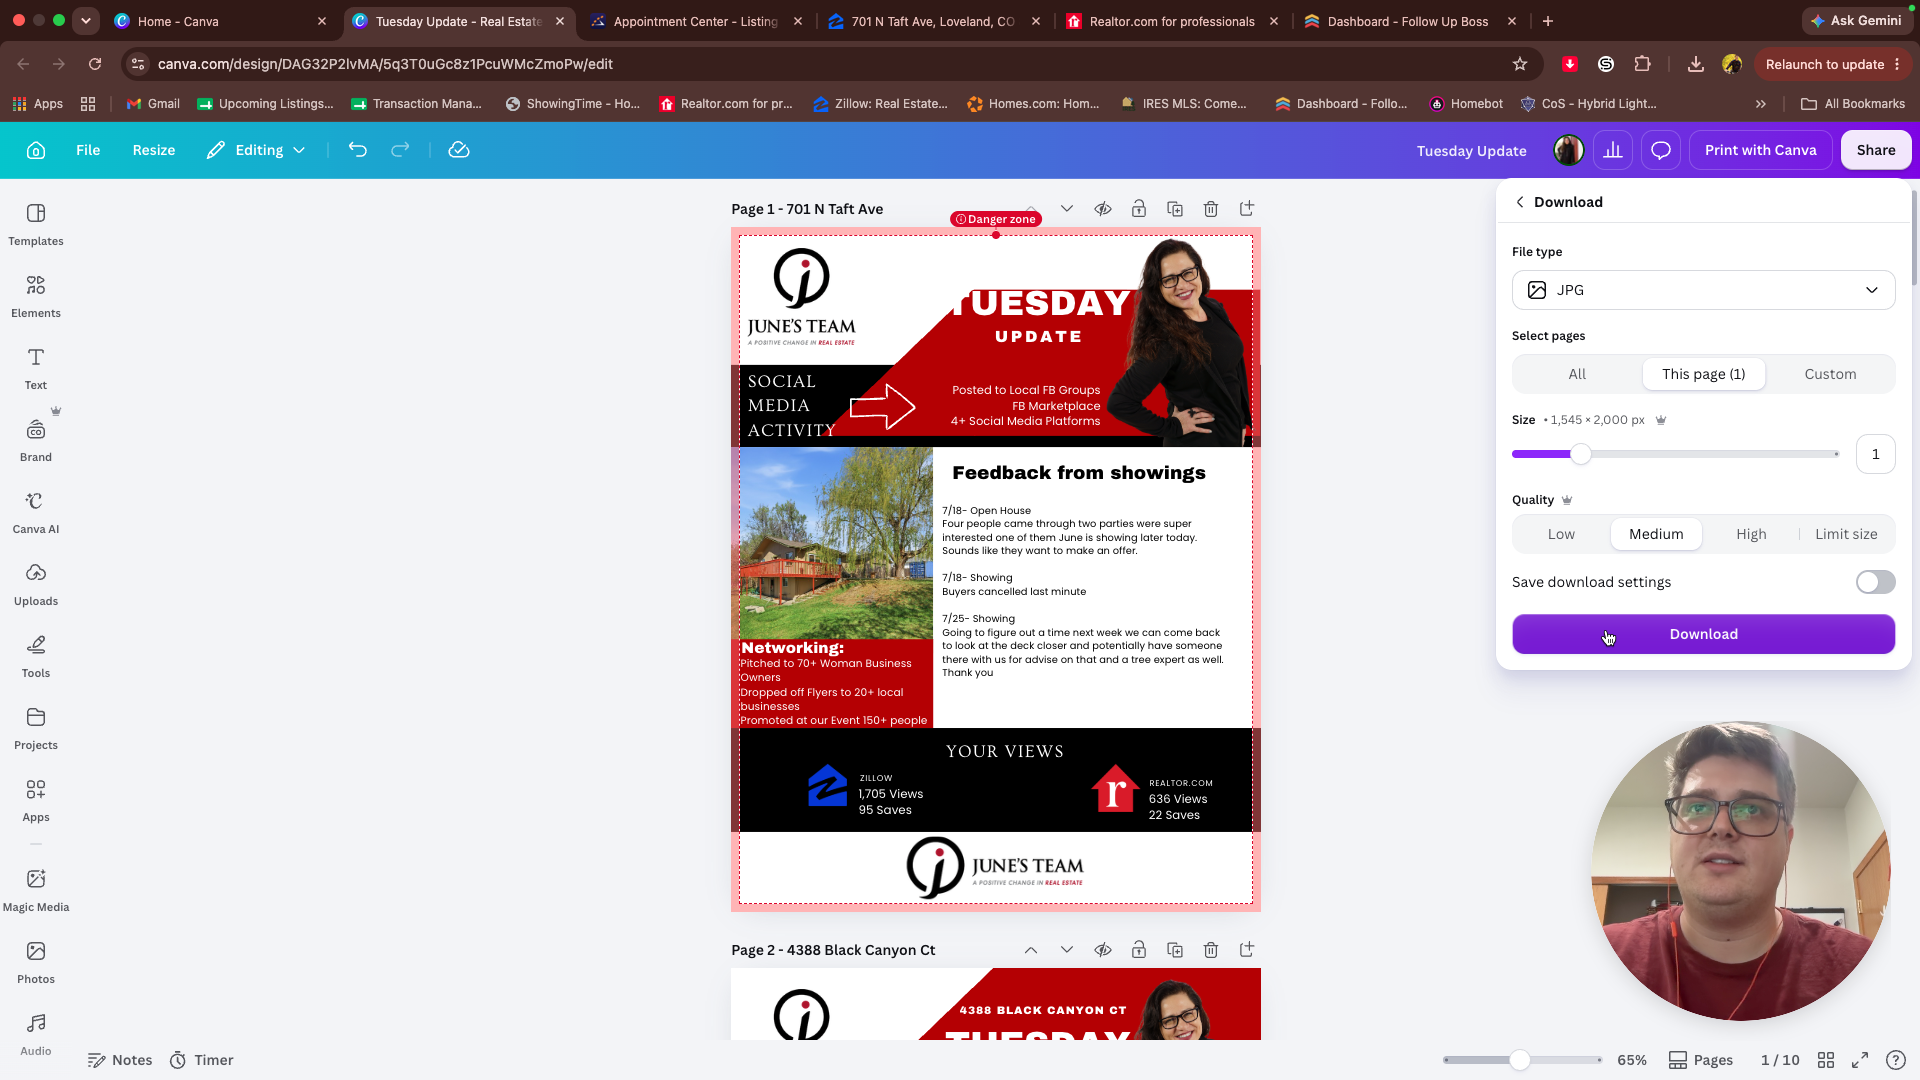Choose Limit size quality option
The height and width of the screenshot is (1080, 1920).
[x=1846, y=534]
